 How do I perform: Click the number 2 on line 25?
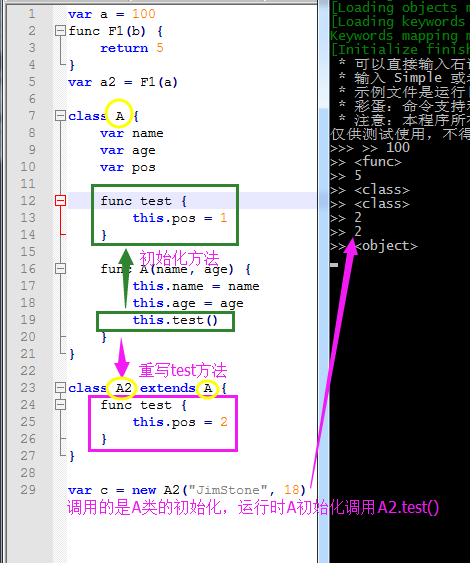(224, 422)
